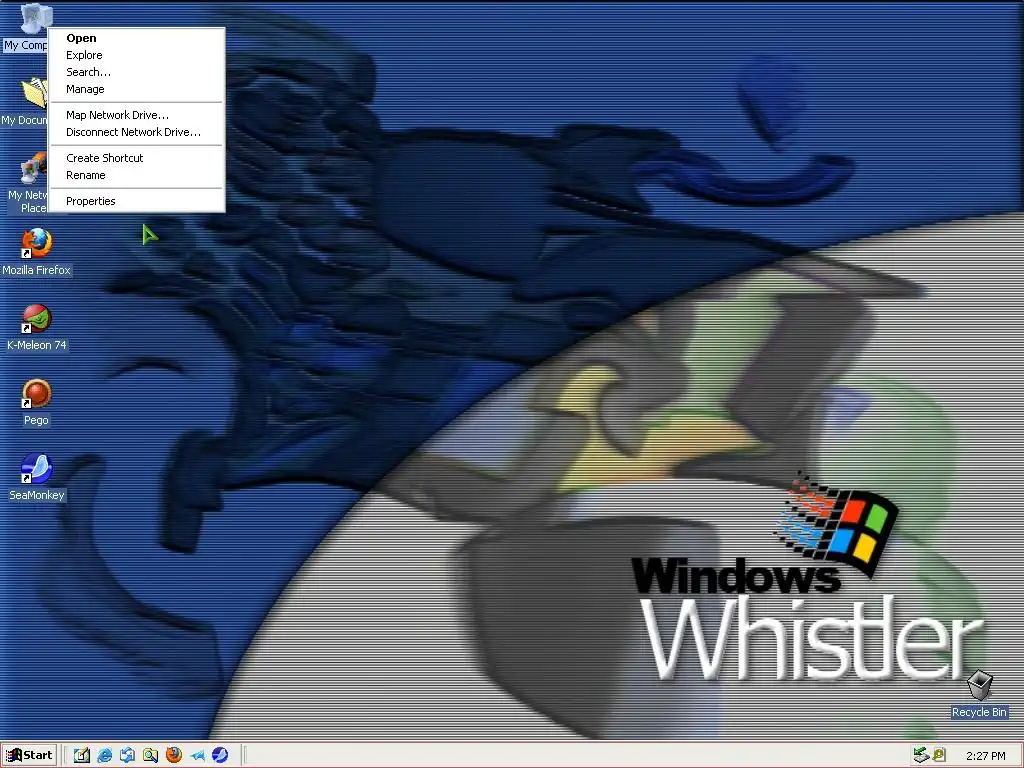The width and height of the screenshot is (1024, 768).
Task: Click the first quick launch notepad-style icon
Action: pos(82,756)
